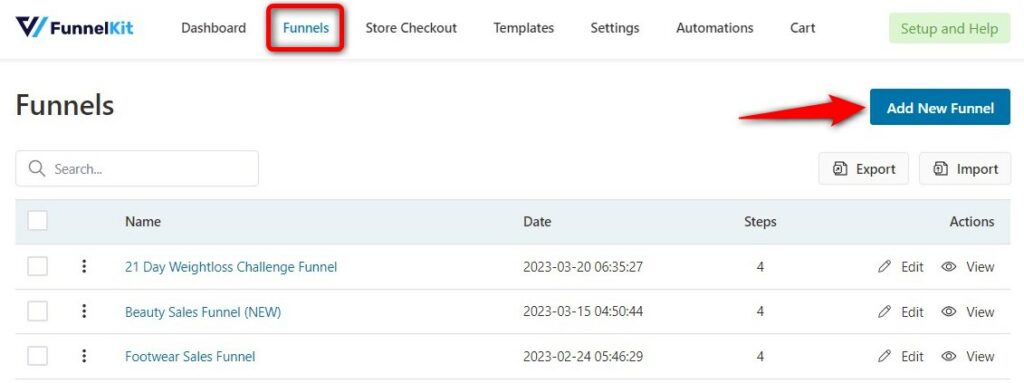This screenshot has width=1024, height=383.
Task: Go to the Automations tab
Action: point(714,28)
